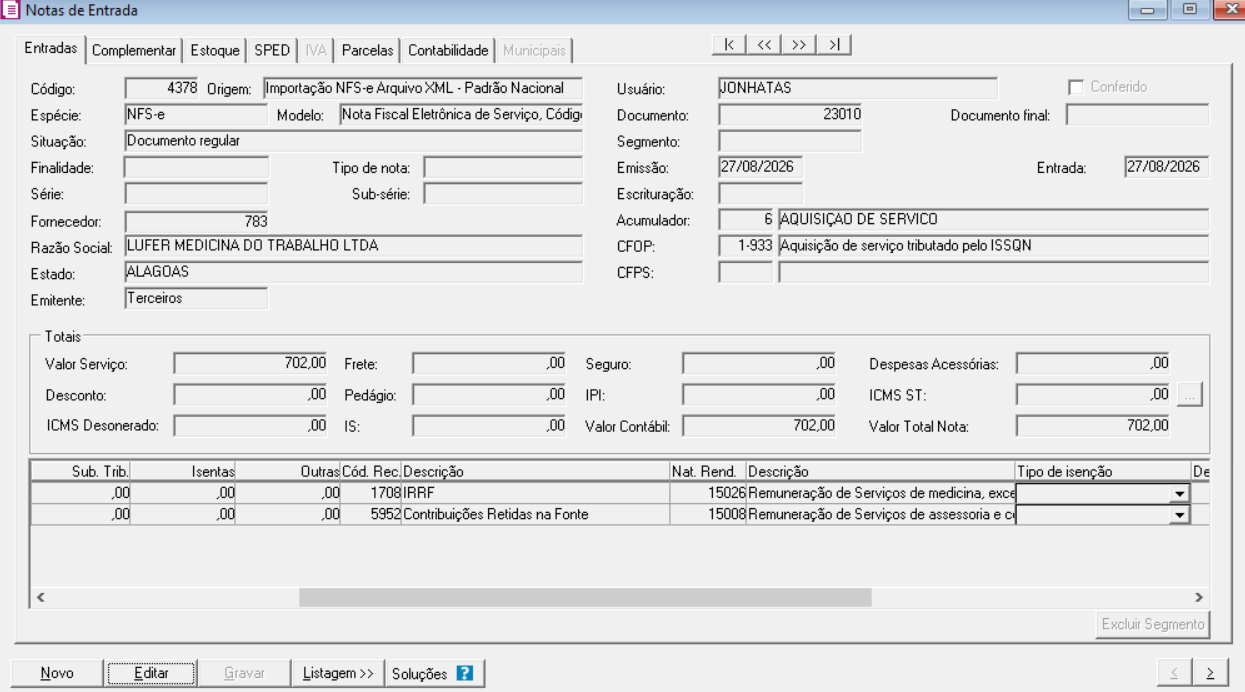1245x692 pixels.
Task: Open the Parcelas tab
Action: coord(367,50)
